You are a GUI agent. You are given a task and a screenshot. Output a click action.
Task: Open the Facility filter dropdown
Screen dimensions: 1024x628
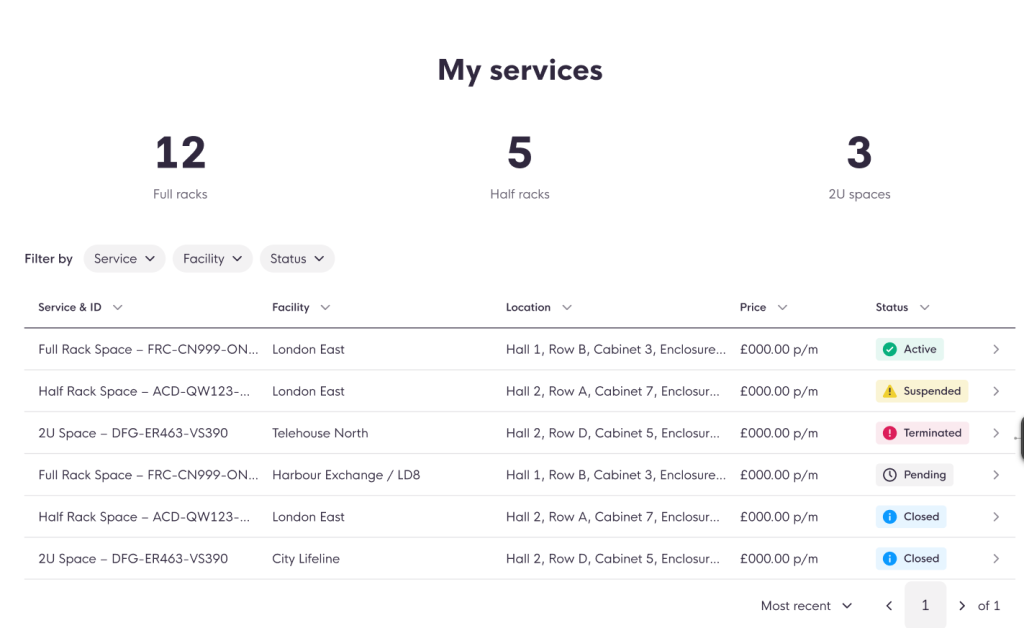pos(212,259)
